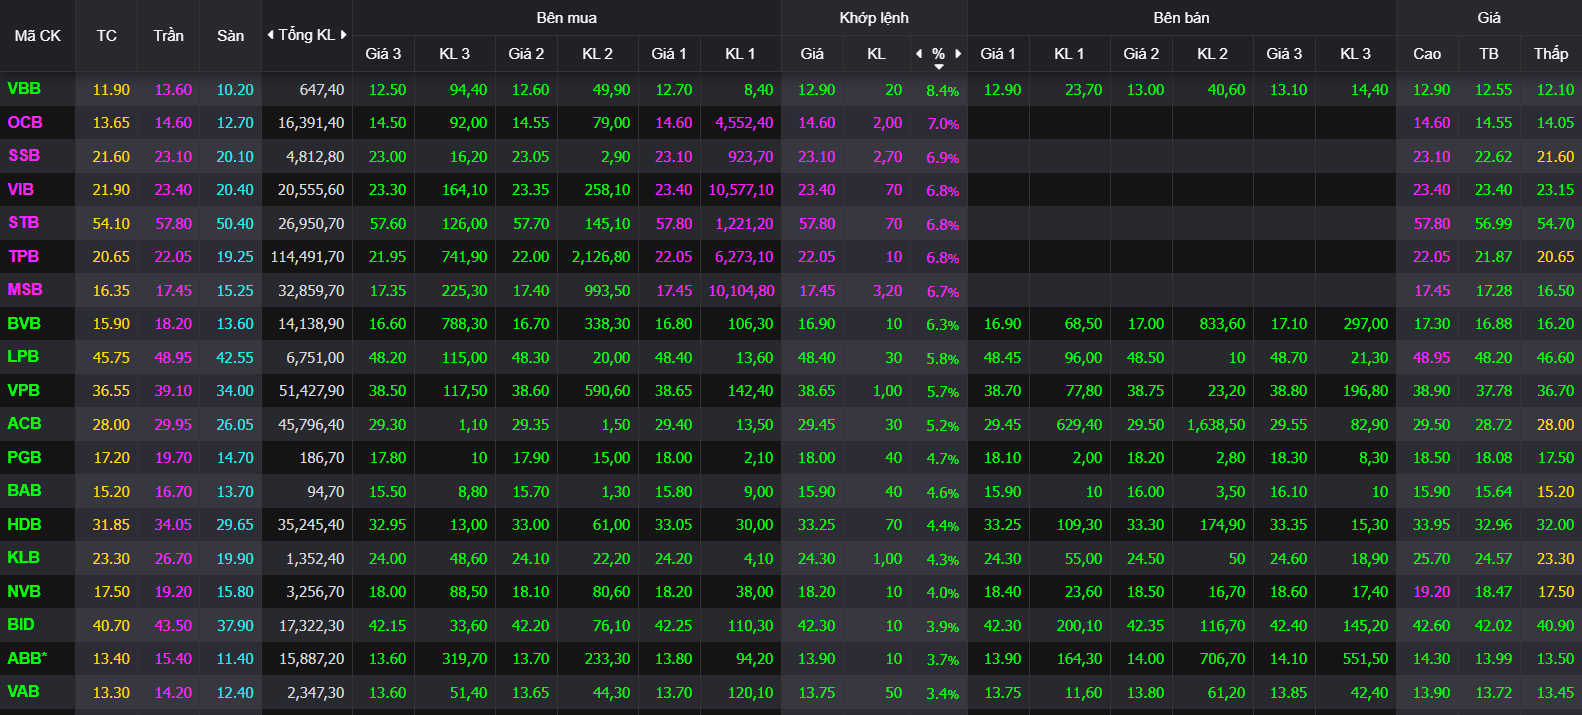Open stock symbol SSB
Screen dimensions: 1582x715
(24, 156)
